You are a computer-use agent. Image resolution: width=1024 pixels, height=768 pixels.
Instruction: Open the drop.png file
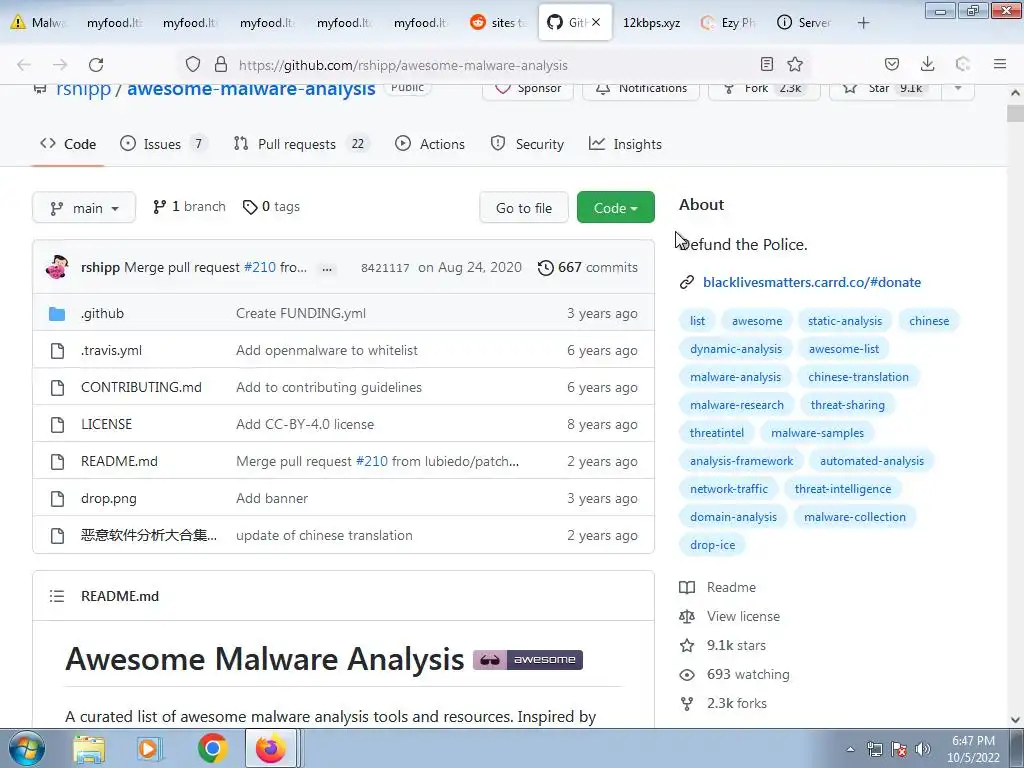(108, 499)
